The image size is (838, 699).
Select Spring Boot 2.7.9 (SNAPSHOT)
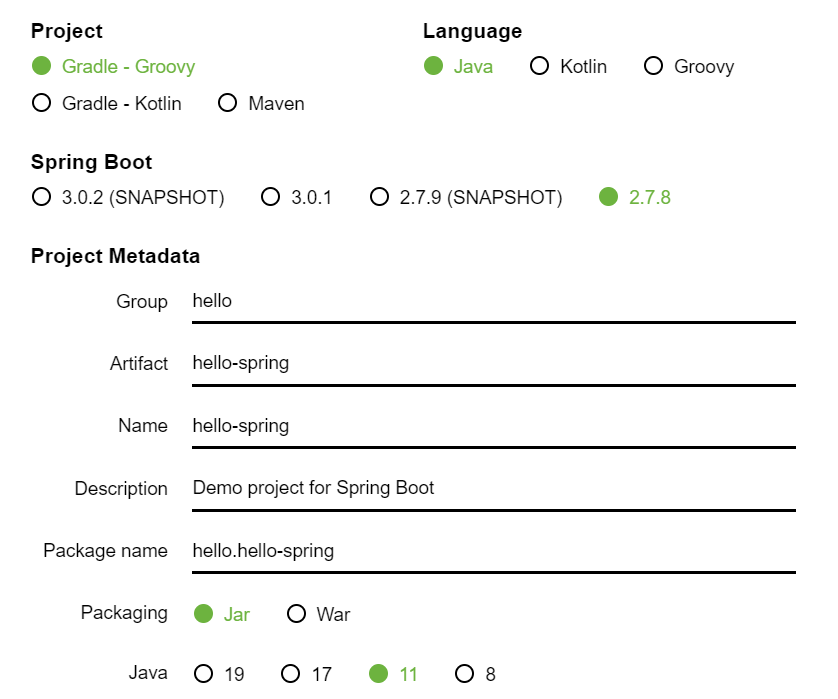[379, 197]
